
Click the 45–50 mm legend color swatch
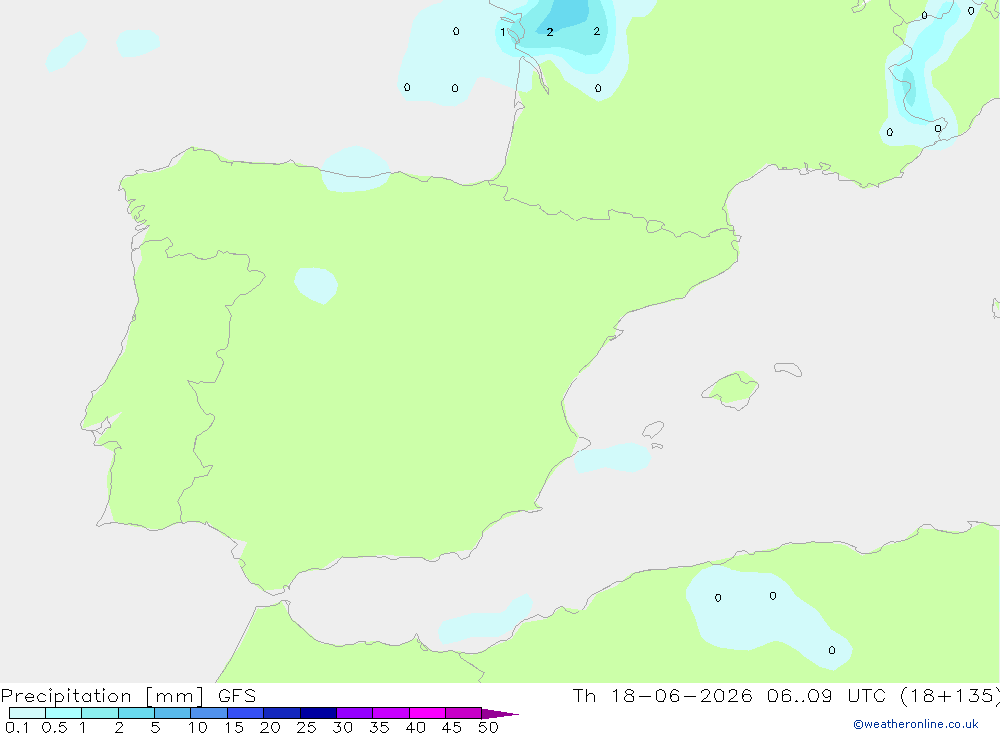click(x=463, y=713)
